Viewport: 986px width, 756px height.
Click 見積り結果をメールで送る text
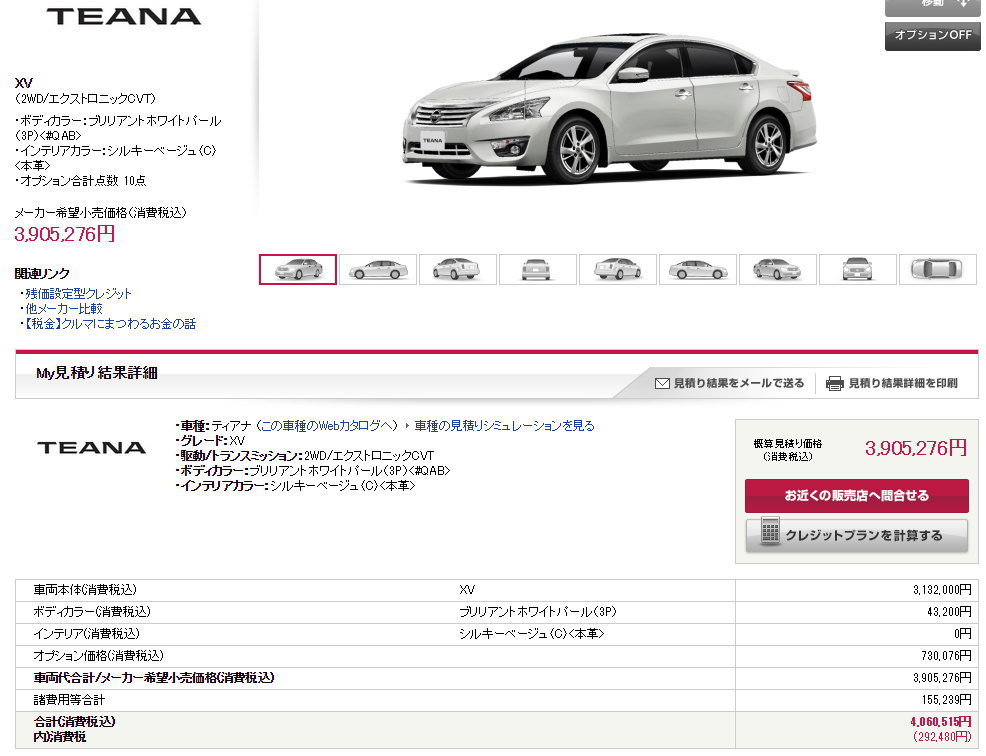739,383
